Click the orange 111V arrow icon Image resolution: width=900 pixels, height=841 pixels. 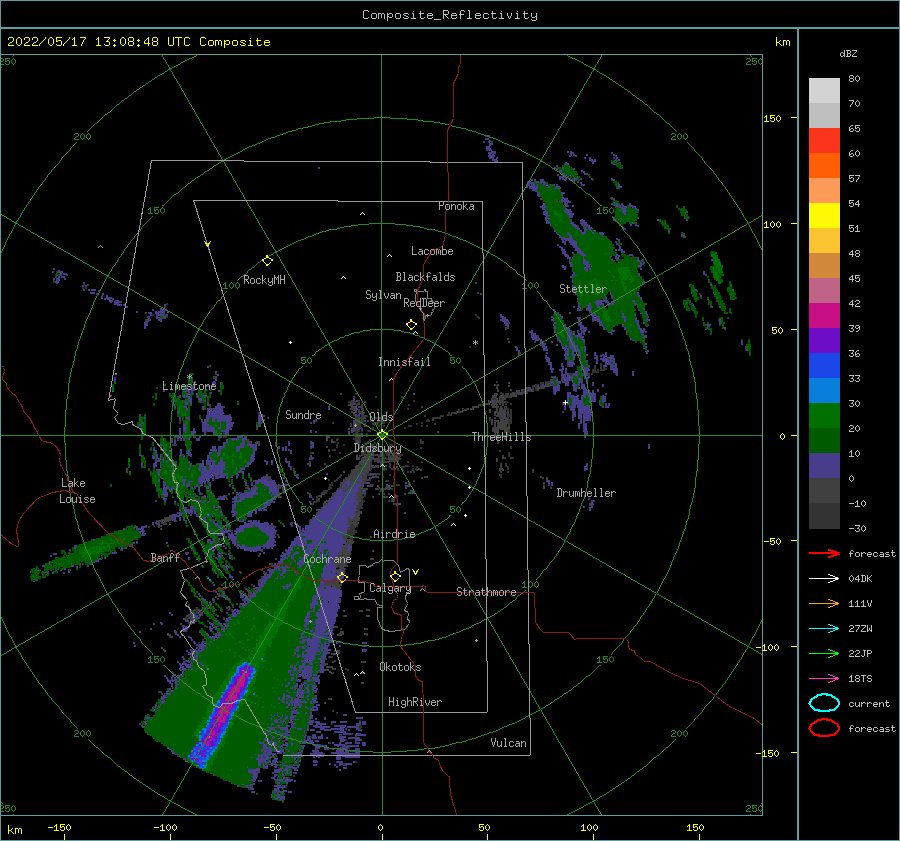coord(824,603)
